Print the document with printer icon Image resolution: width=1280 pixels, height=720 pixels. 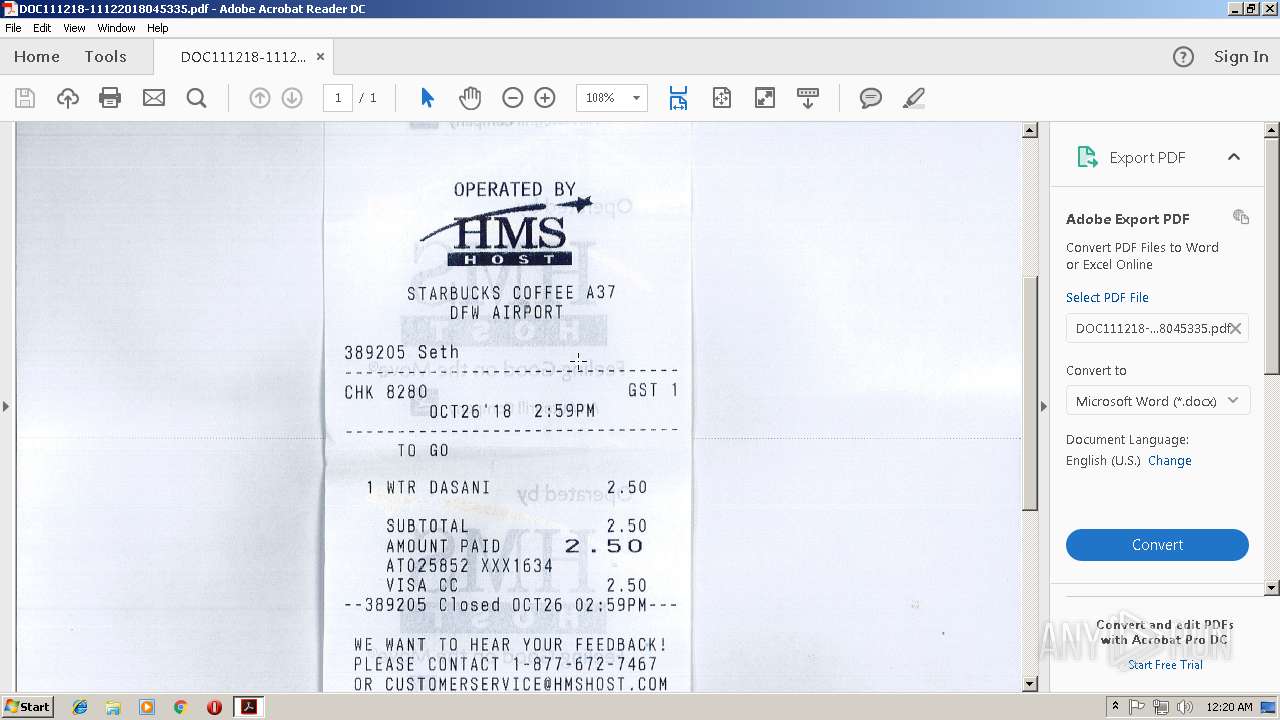pos(110,98)
